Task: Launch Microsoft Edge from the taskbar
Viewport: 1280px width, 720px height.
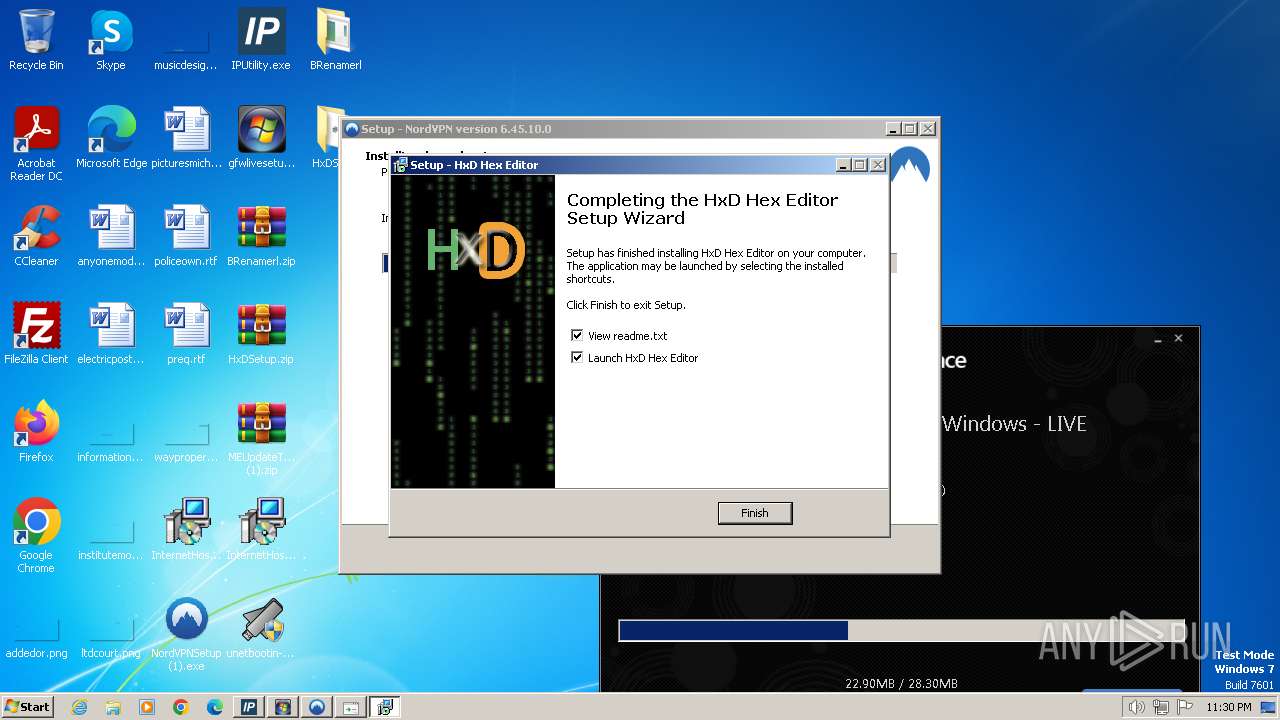Action: [215, 707]
